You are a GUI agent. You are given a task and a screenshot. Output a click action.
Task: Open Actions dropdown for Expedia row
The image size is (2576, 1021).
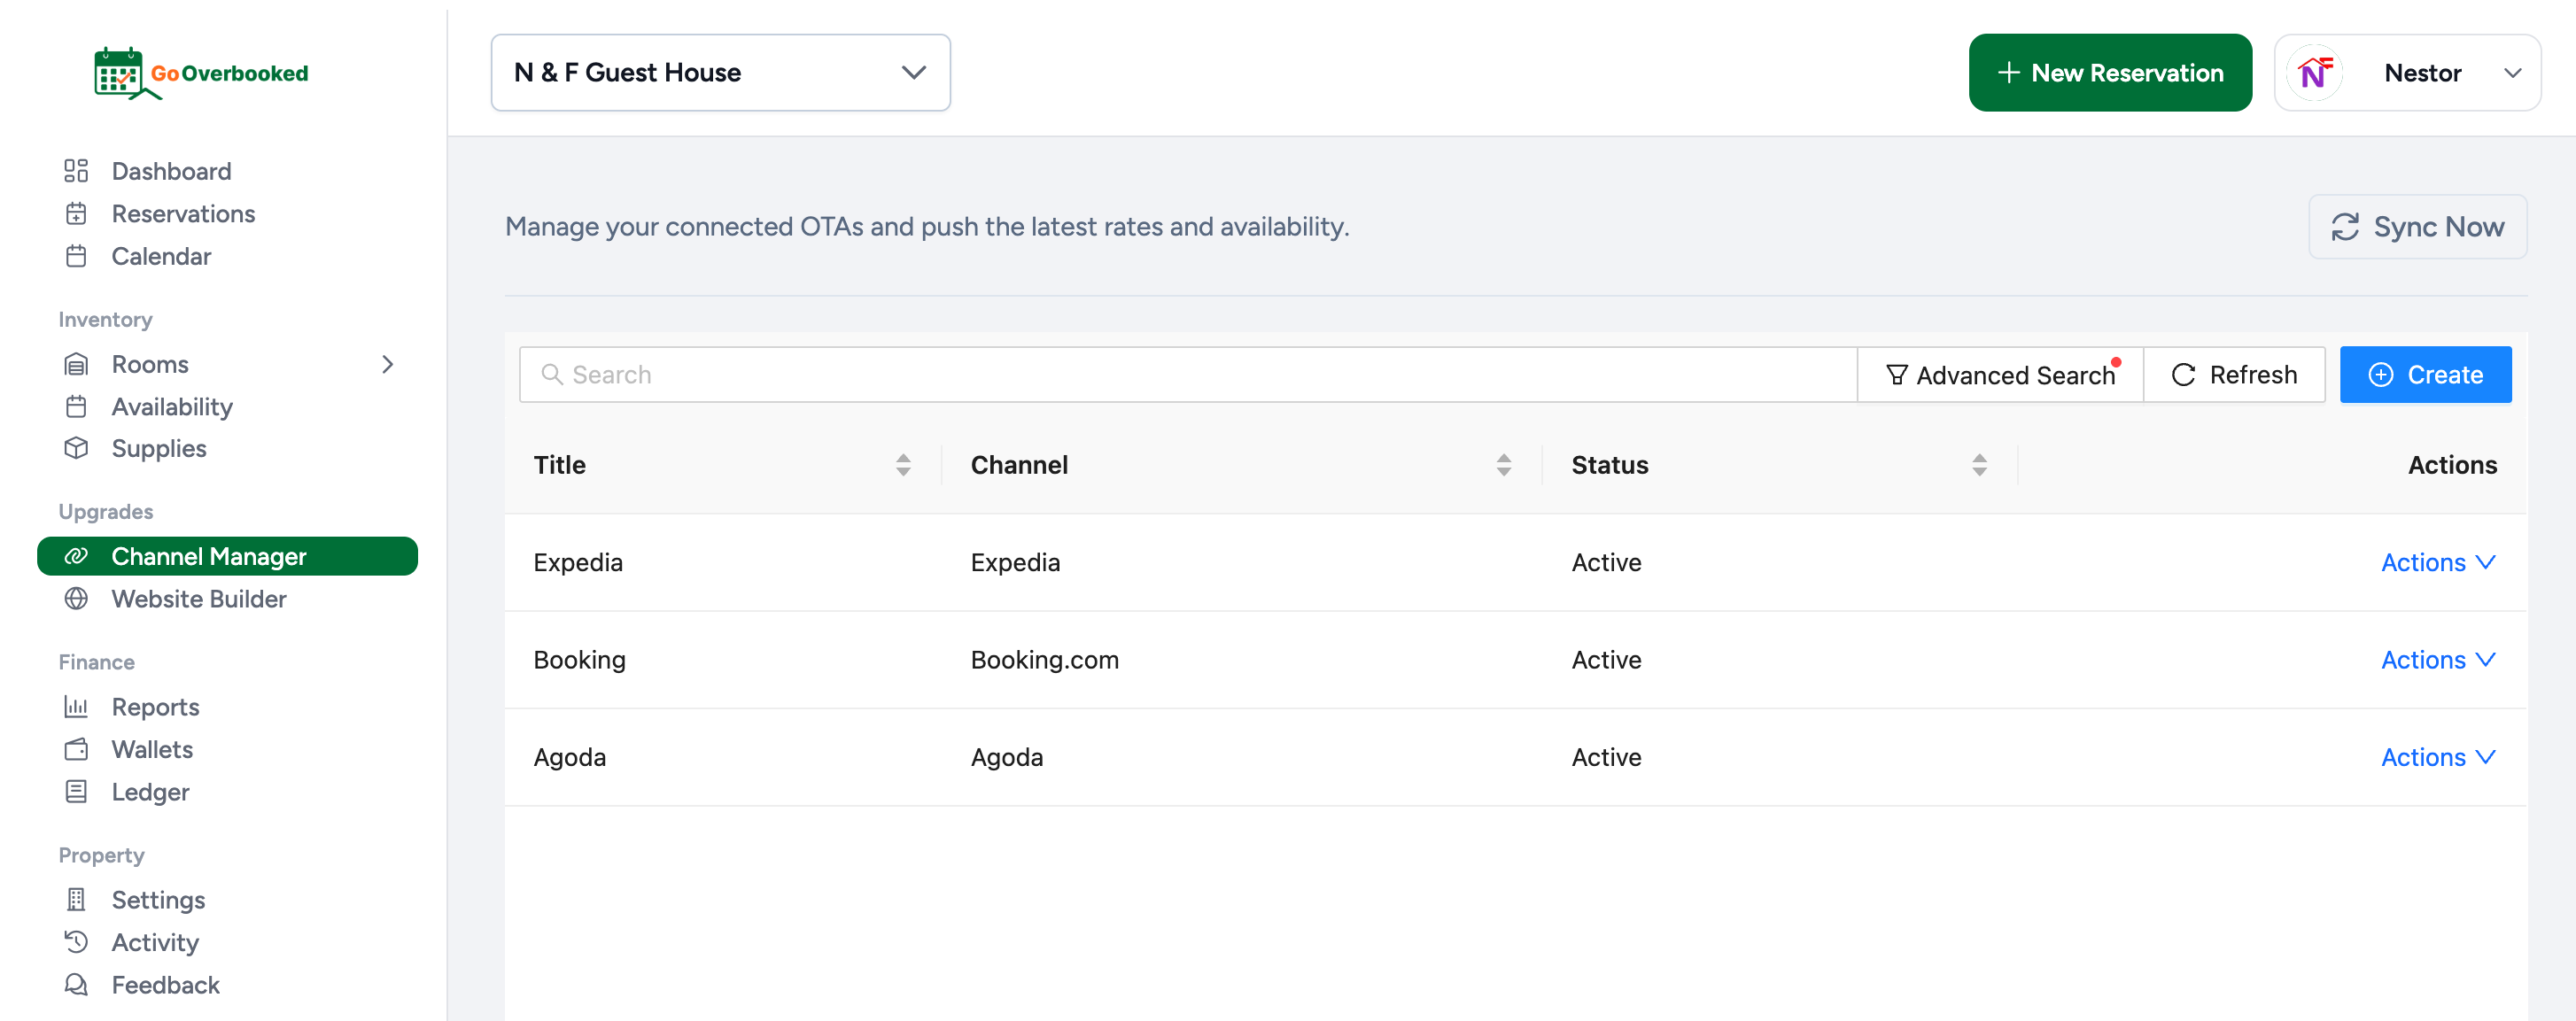(x=2438, y=563)
